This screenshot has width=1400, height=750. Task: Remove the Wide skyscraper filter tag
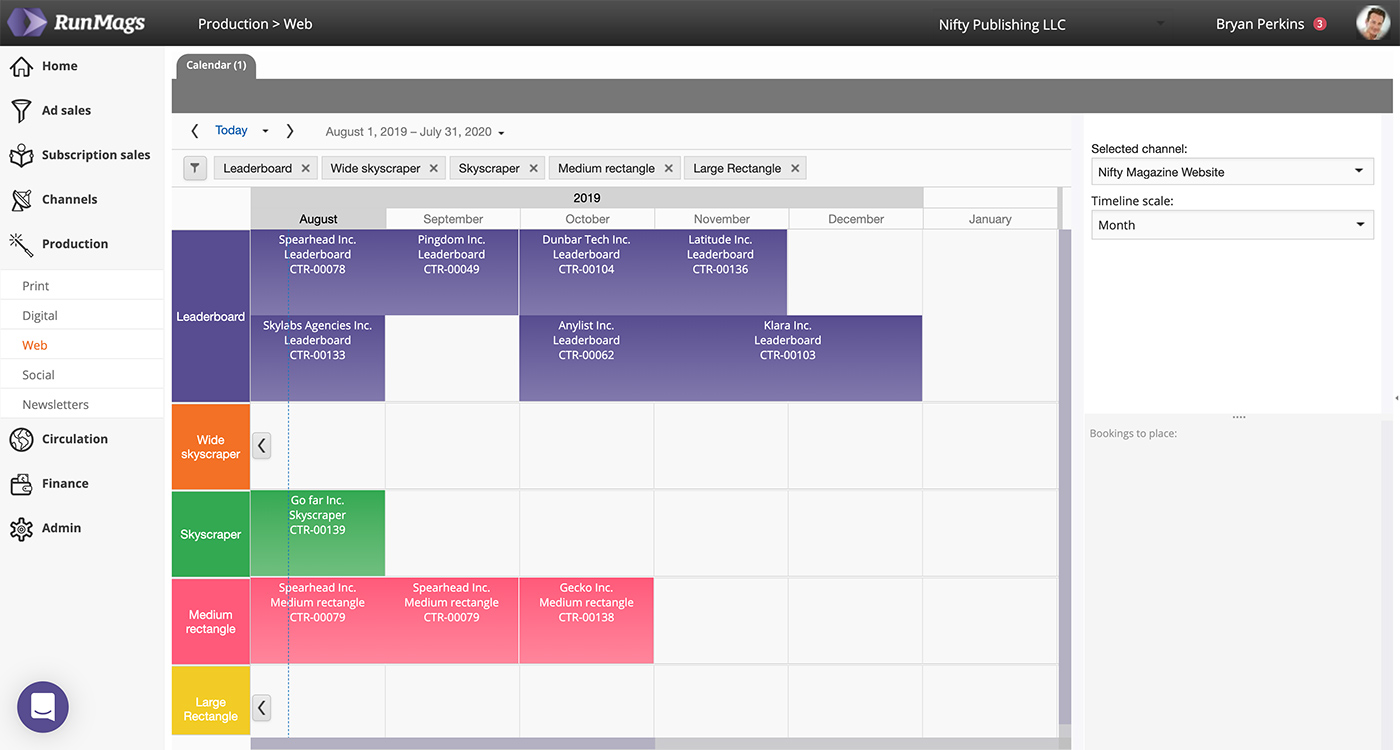pyautogui.click(x=434, y=168)
